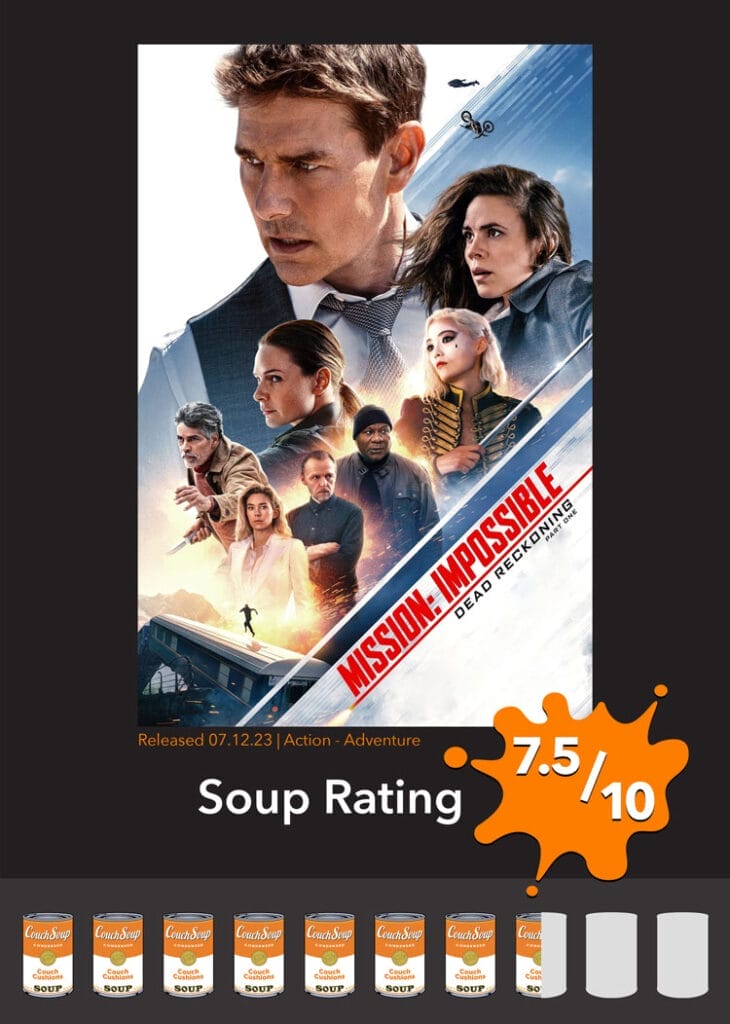Click the fifth Couch Soup can icon

329,954
